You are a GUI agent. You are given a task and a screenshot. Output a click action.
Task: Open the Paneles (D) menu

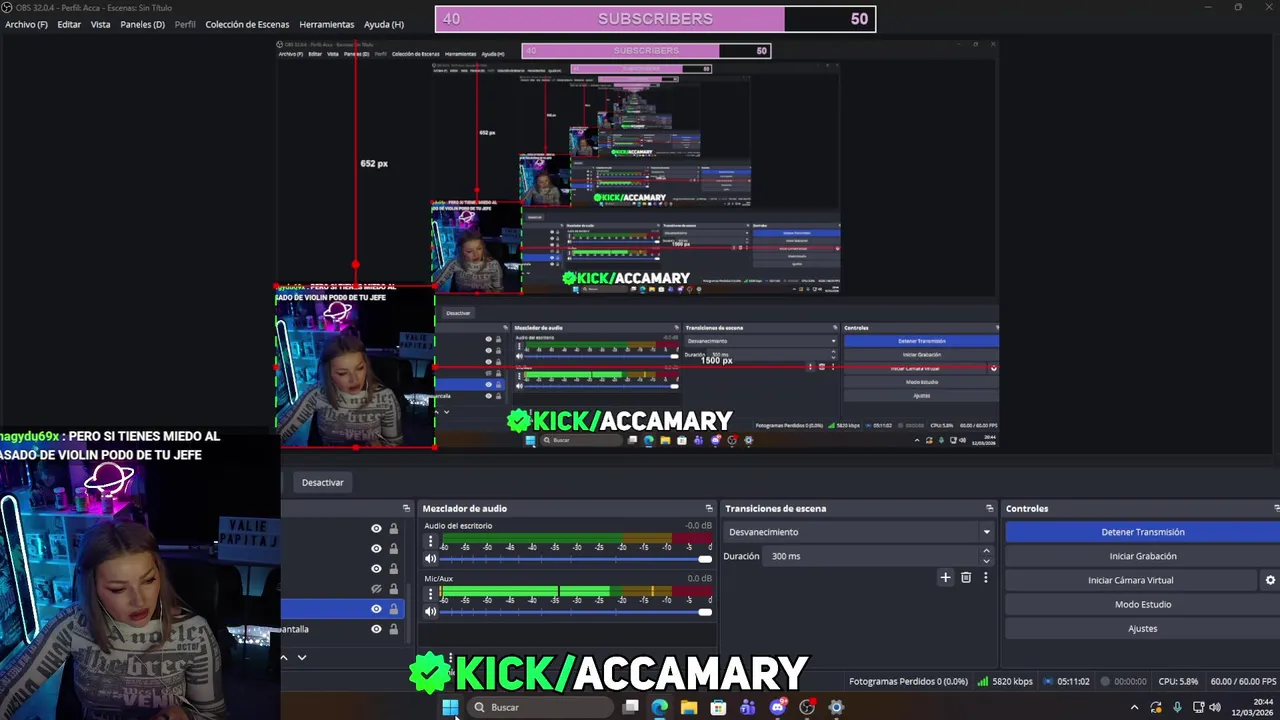(142, 24)
